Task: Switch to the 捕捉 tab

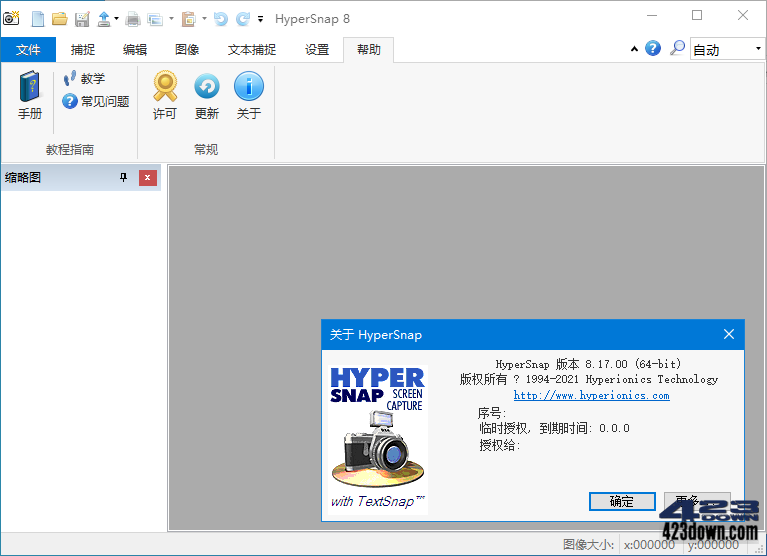Action: click(x=83, y=49)
